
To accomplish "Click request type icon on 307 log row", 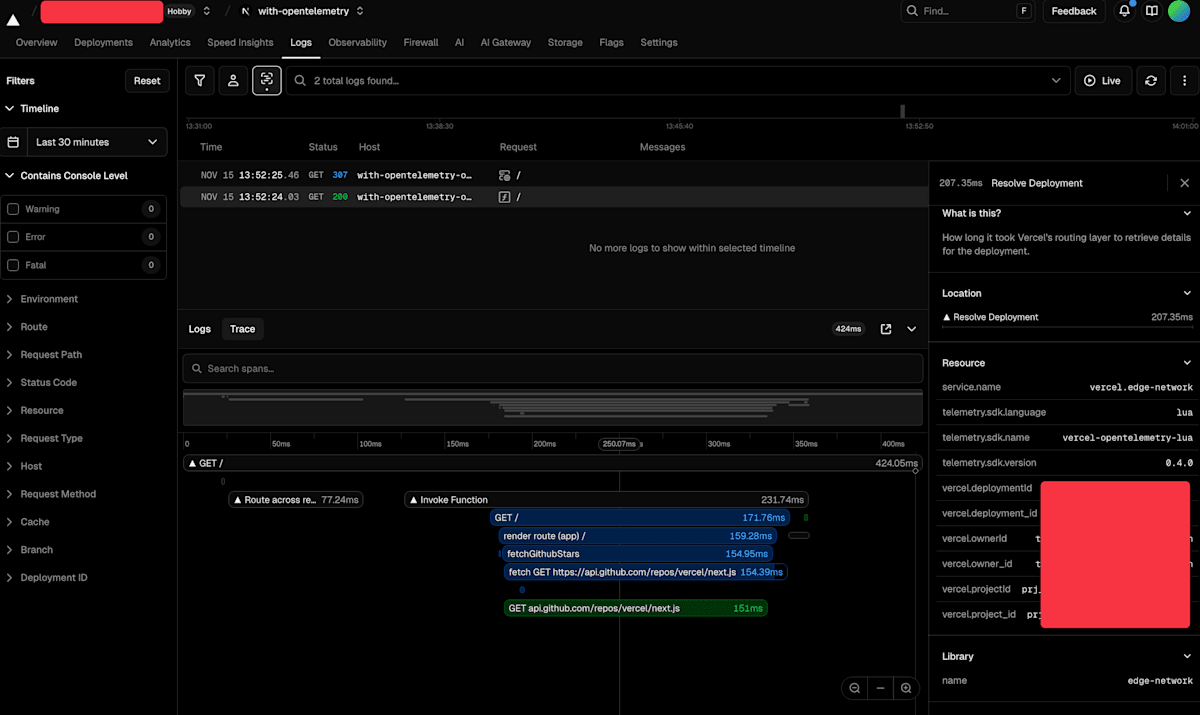I will click(x=505, y=175).
